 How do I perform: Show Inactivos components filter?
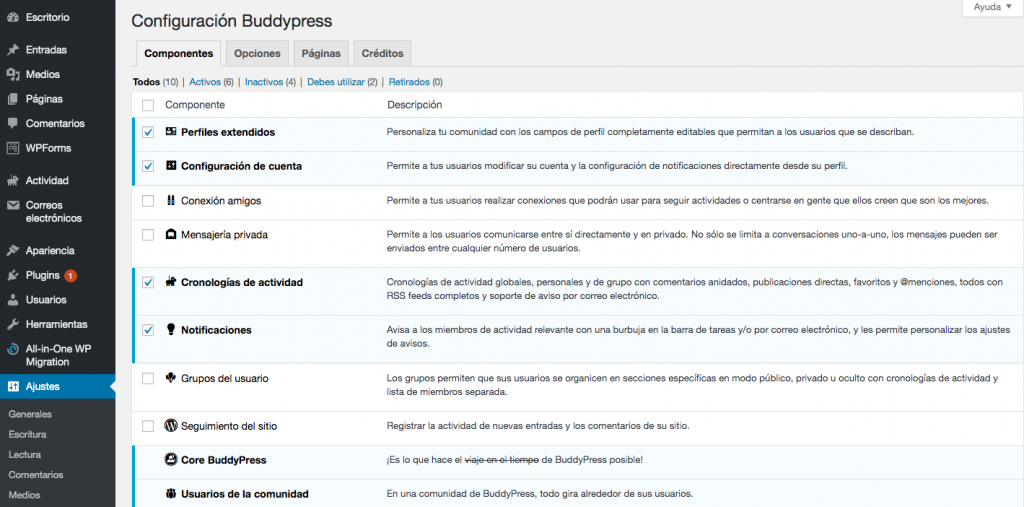264,82
